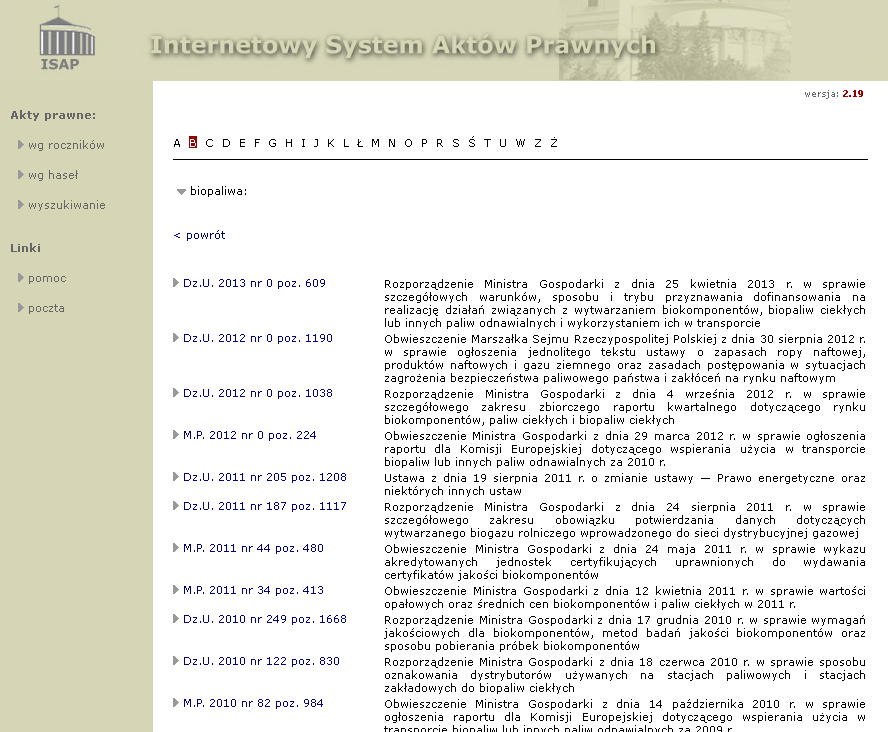This screenshot has width=888, height=732.
Task: Select letter A in alphabet index
Action: pos(177,143)
